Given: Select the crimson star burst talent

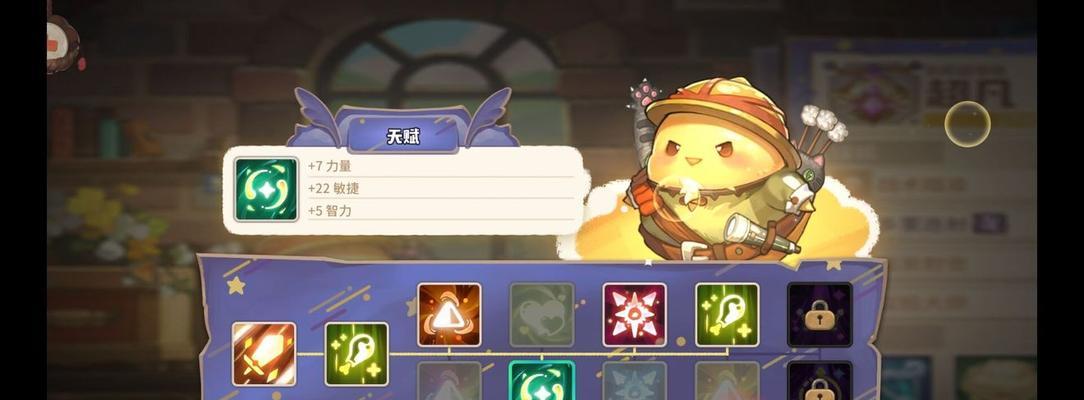Looking at the screenshot, I should (635, 314).
